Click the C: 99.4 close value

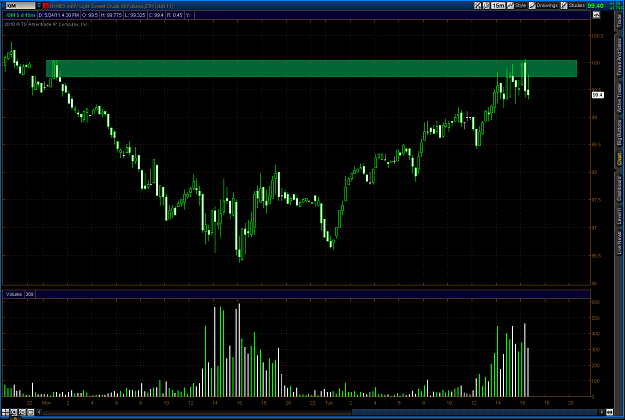pos(156,15)
